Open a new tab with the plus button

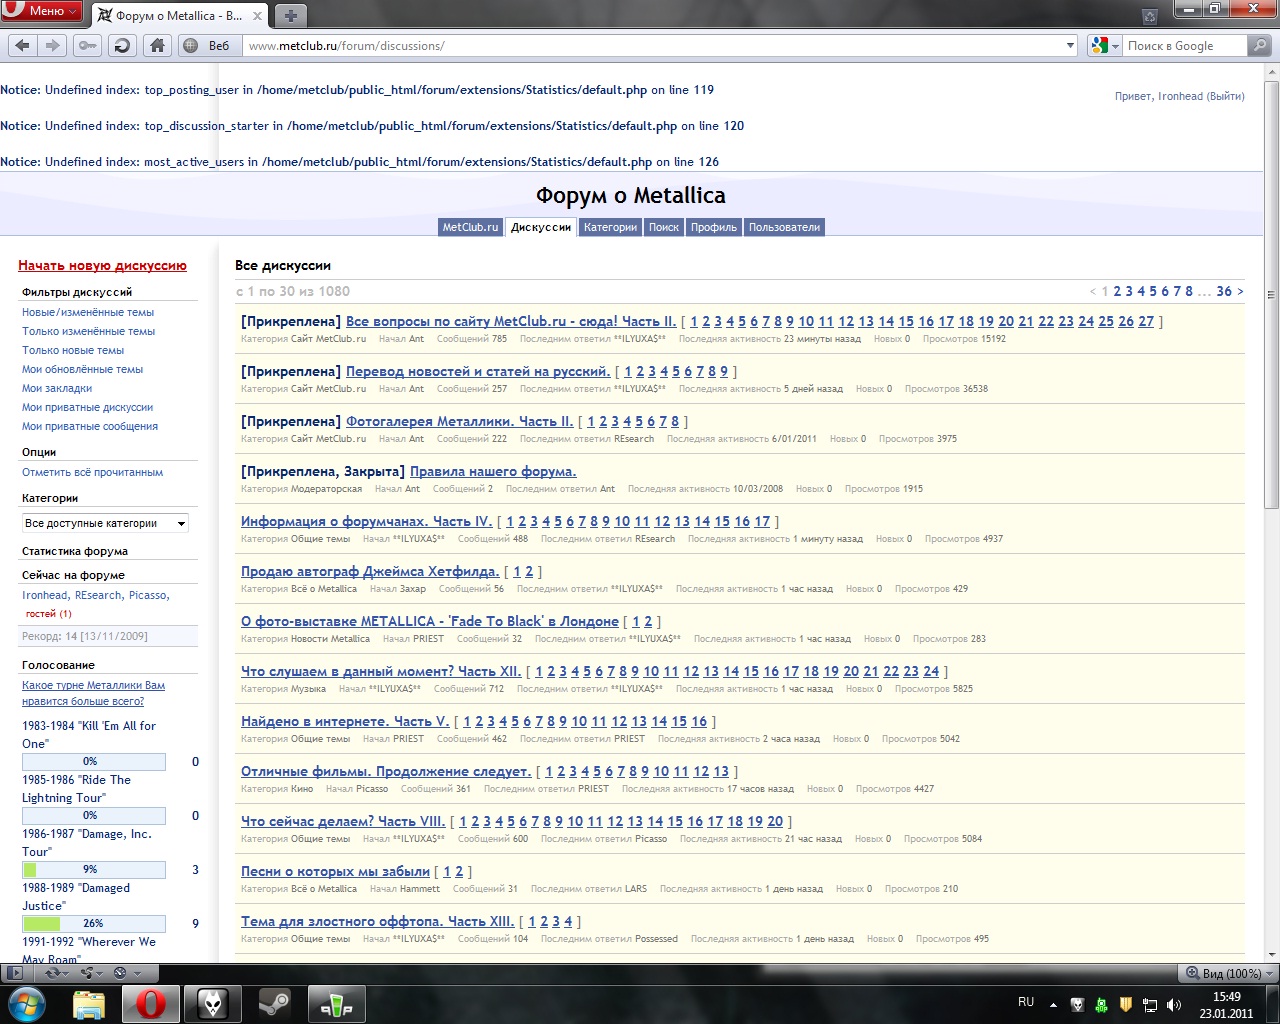(x=290, y=15)
